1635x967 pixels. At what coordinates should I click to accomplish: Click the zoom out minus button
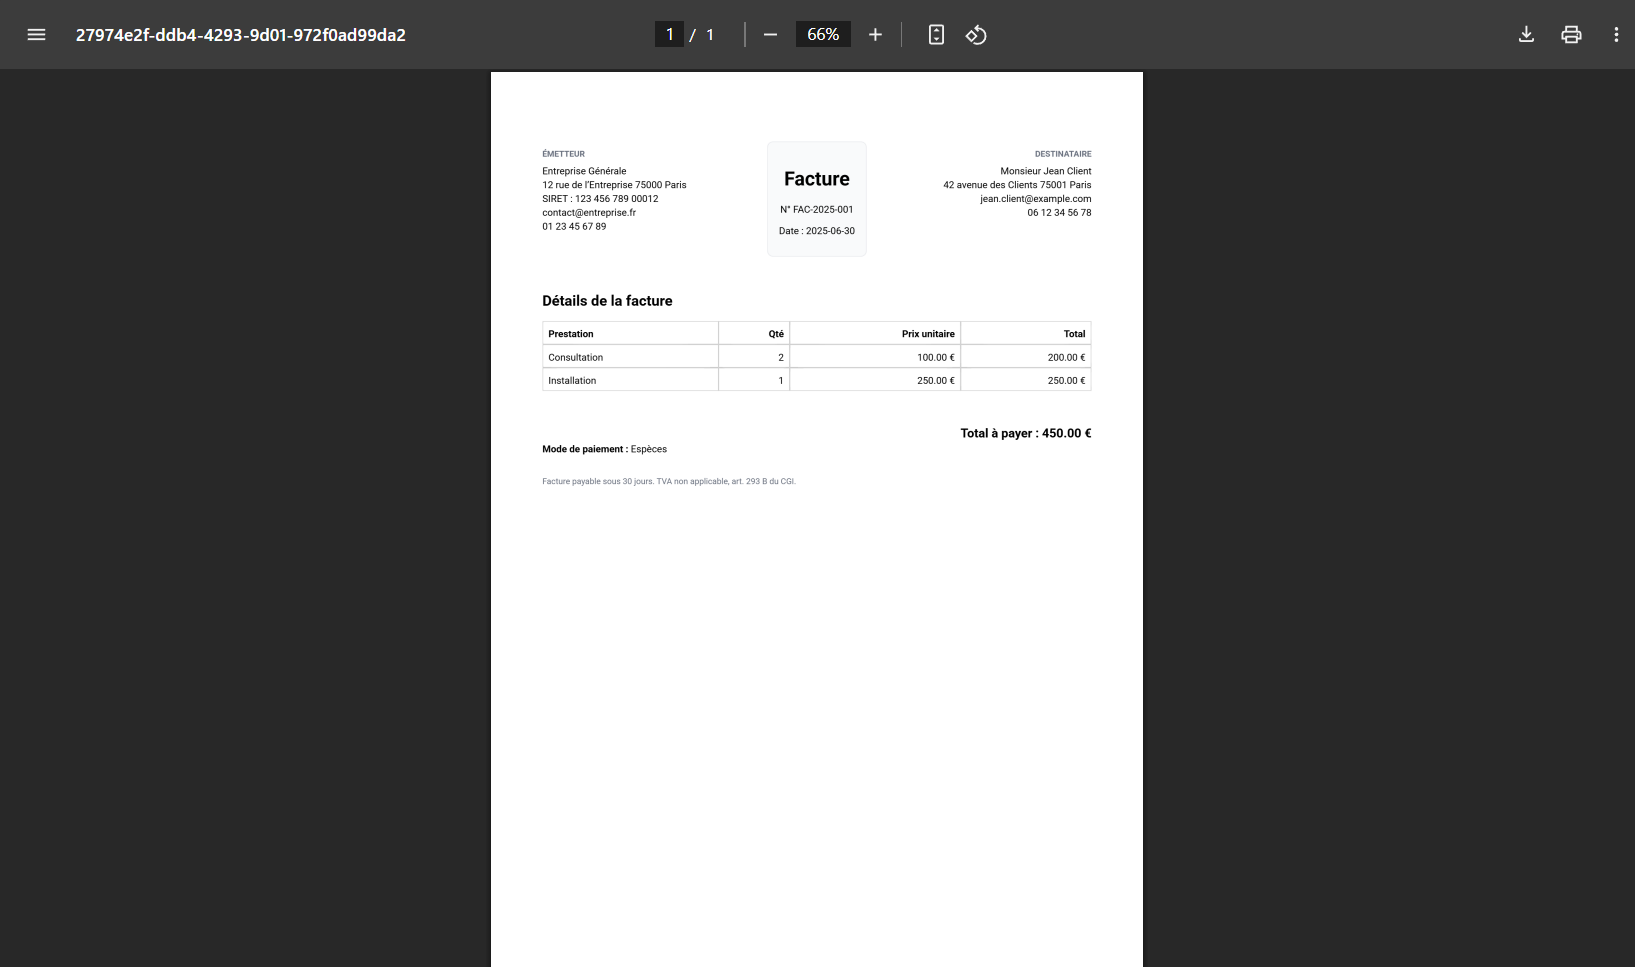pos(770,35)
